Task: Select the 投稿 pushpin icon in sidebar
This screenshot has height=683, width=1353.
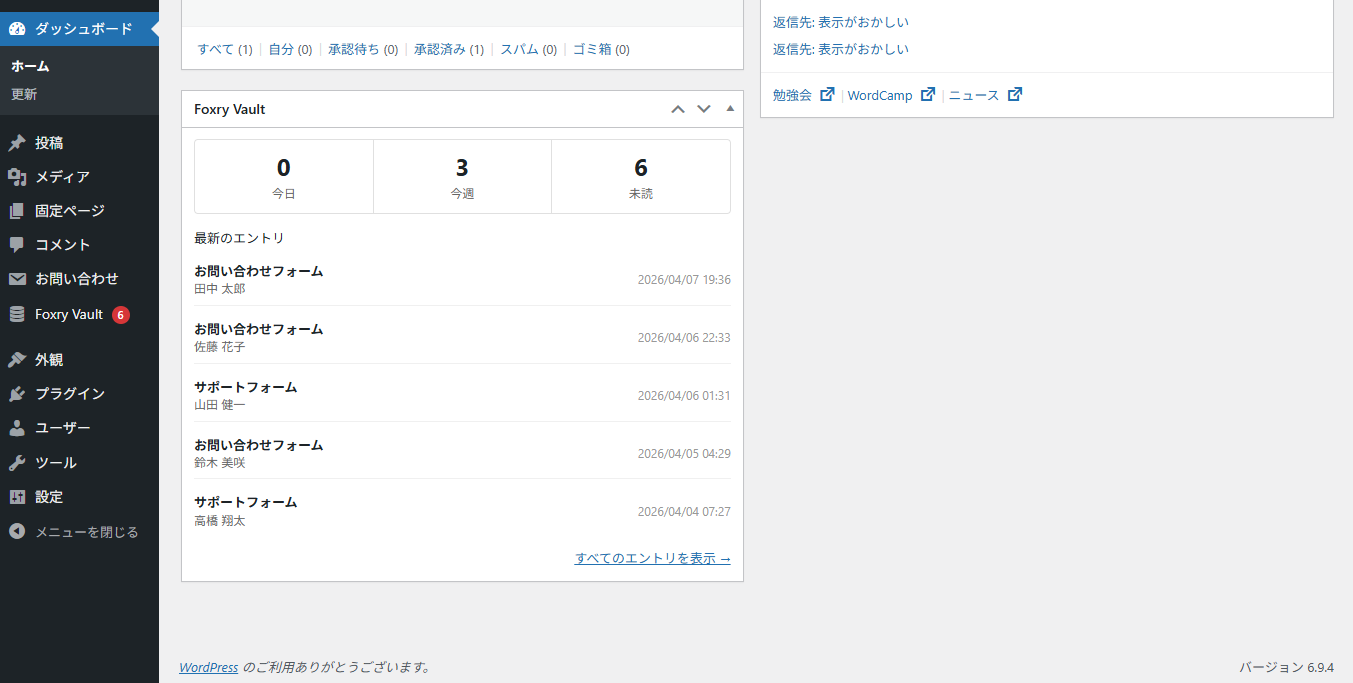Action: coord(16,142)
